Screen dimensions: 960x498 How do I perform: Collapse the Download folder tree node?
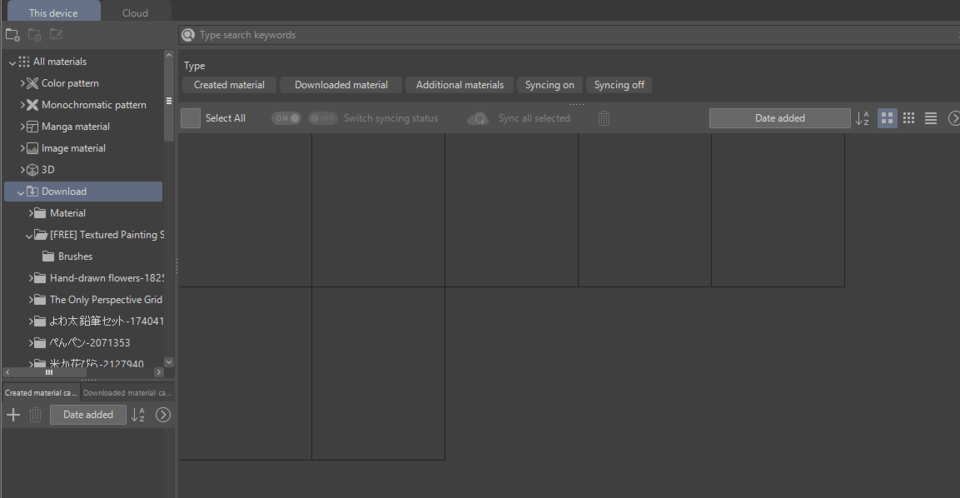tap(21, 191)
